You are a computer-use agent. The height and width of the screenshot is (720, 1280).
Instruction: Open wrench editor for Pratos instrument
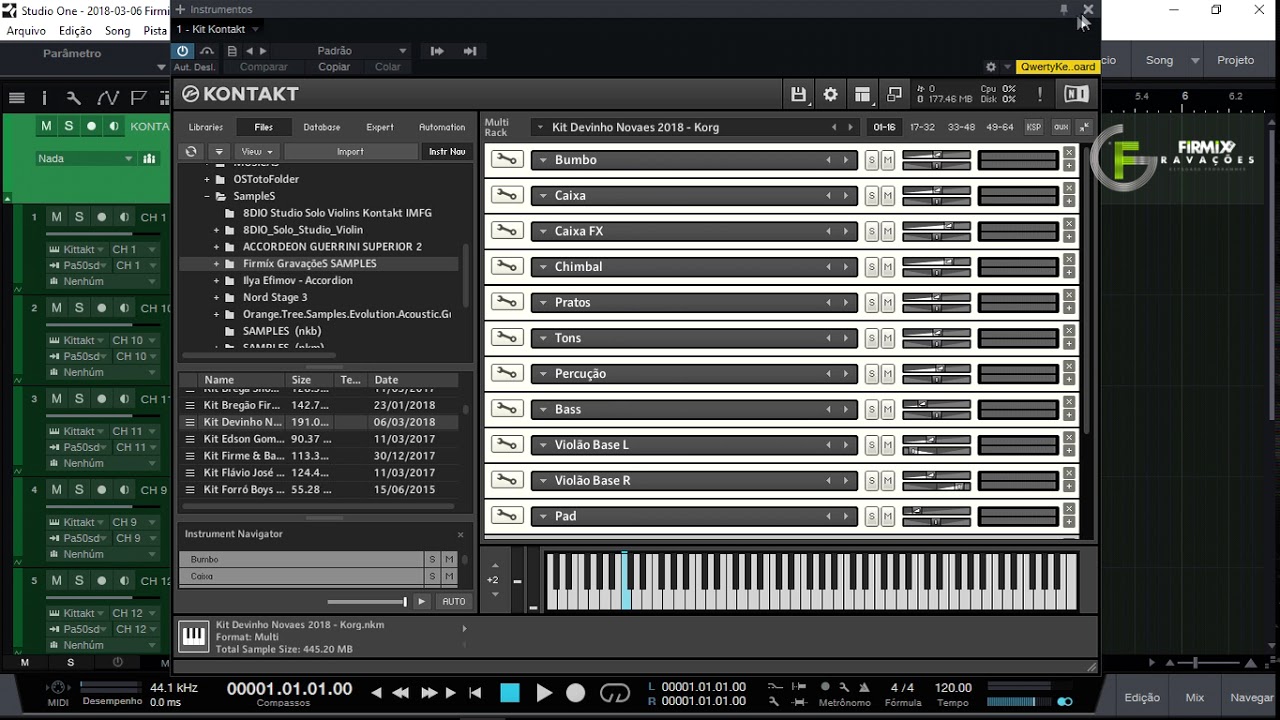click(507, 302)
